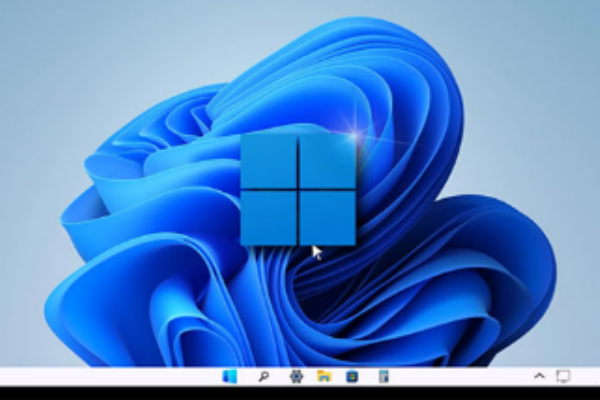600x400 pixels.
Task: Launch the gear-shaped app on the taskbar
Action: 295,377
